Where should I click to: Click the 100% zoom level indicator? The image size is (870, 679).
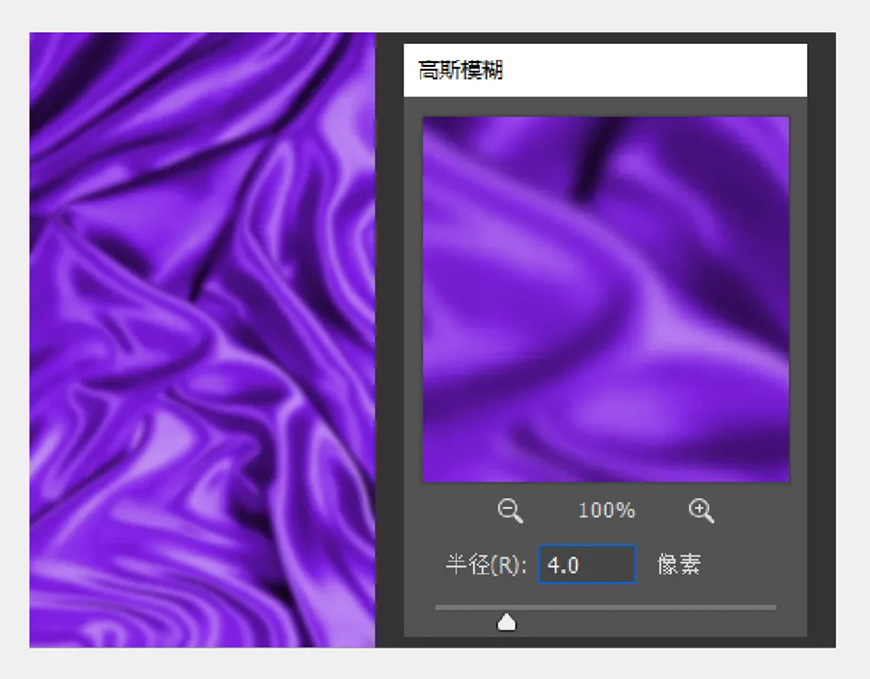tap(605, 511)
